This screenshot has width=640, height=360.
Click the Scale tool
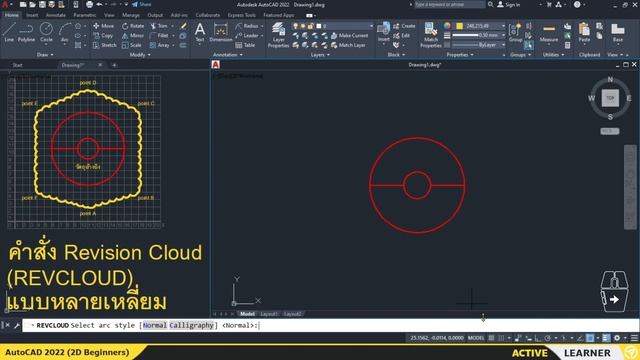pyautogui.click(x=131, y=45)
